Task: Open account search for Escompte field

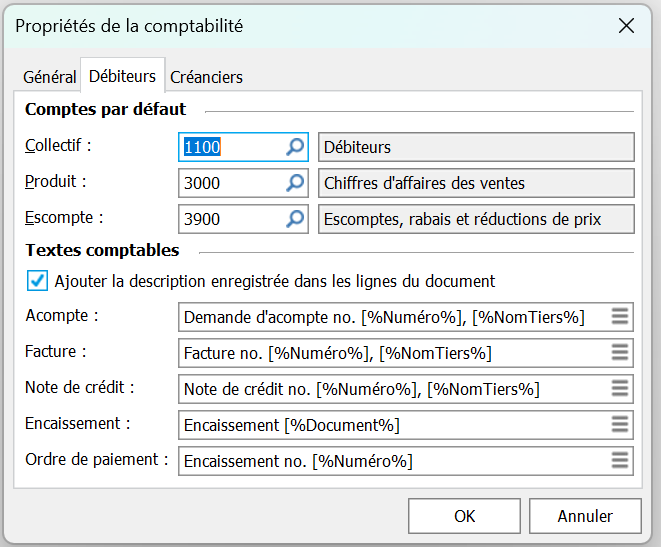Action: click(295, 219)
